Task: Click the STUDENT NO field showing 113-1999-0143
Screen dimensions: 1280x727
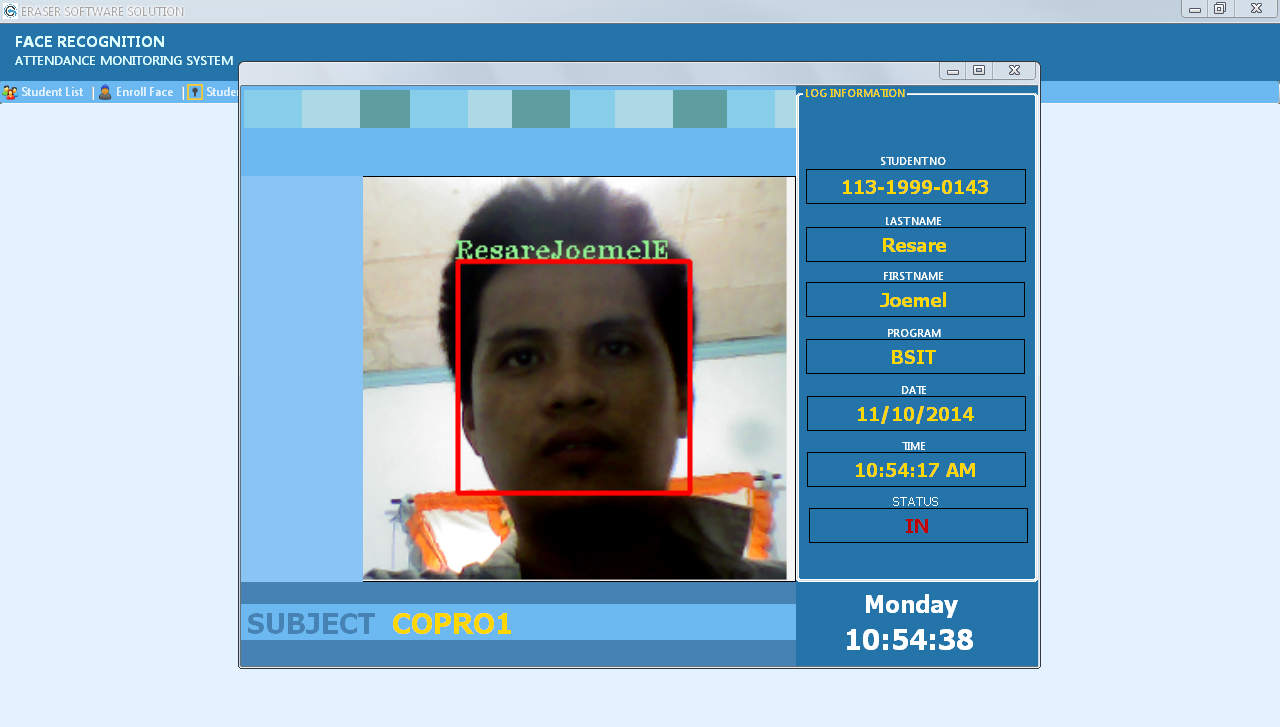Action: (915, 186)
